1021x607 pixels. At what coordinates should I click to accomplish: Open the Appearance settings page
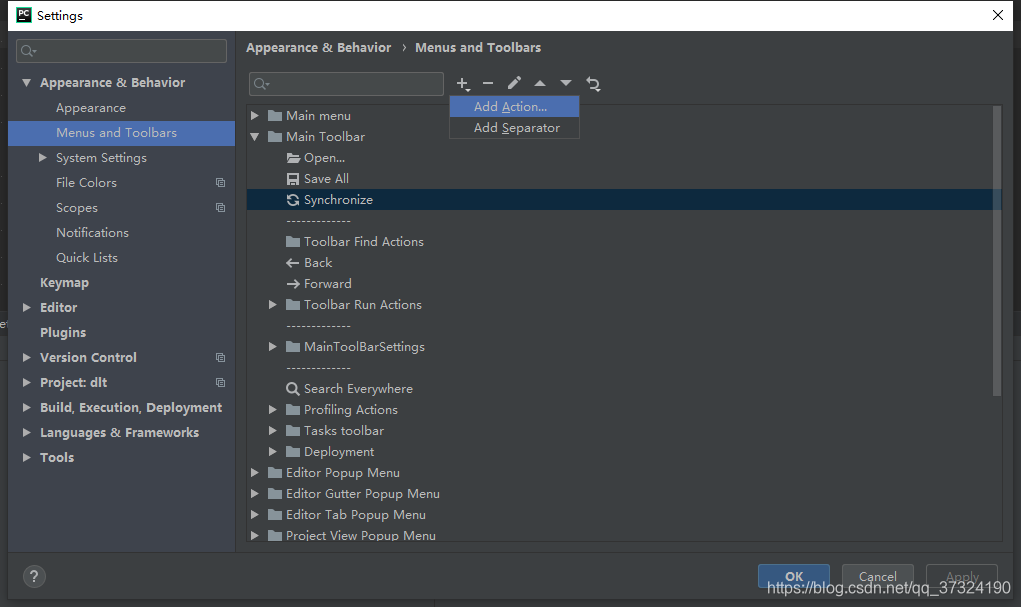click(91, 108)
